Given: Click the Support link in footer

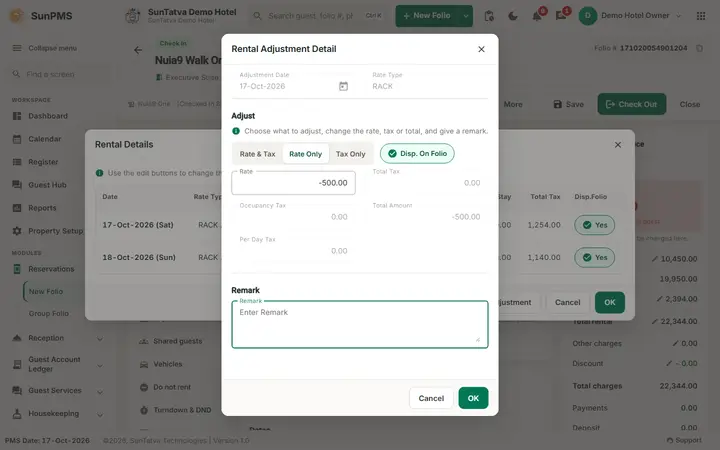Looking at the screenshot, I should (684, 440).
